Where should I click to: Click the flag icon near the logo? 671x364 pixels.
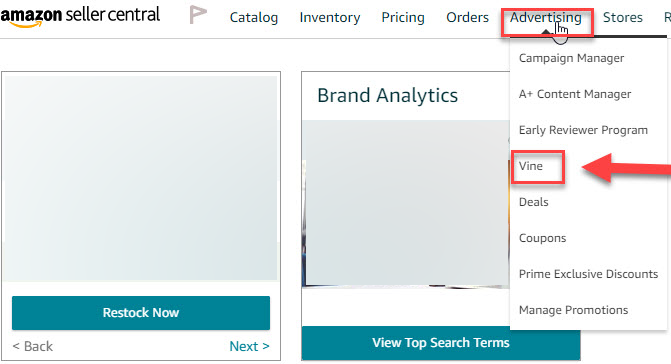pos(198,15)
